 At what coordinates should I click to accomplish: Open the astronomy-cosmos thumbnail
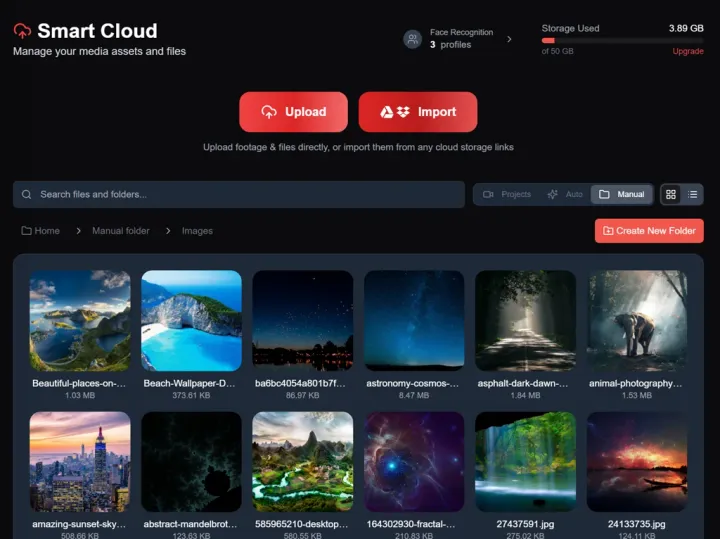(414, 320)
